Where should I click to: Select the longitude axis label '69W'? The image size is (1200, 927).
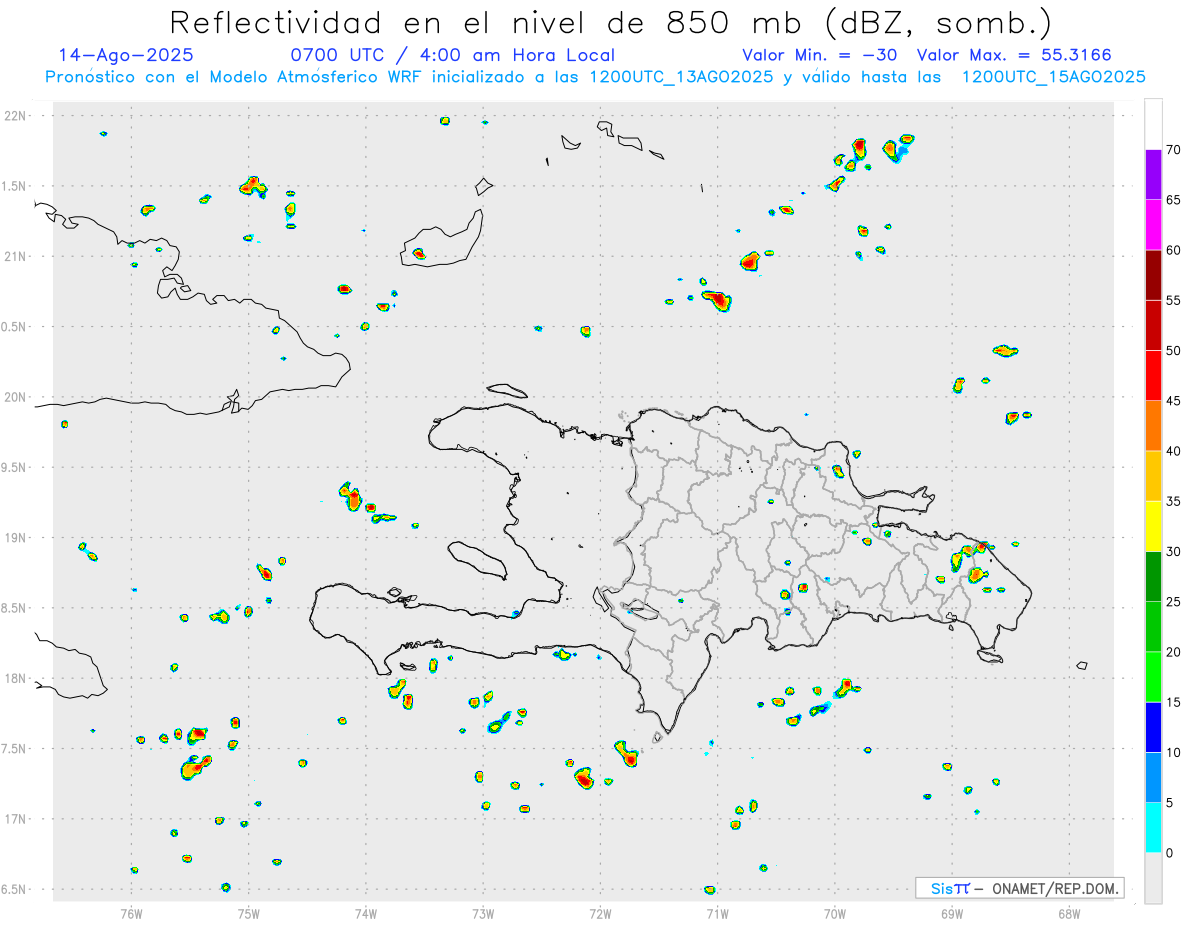click(x=952, y=913)
